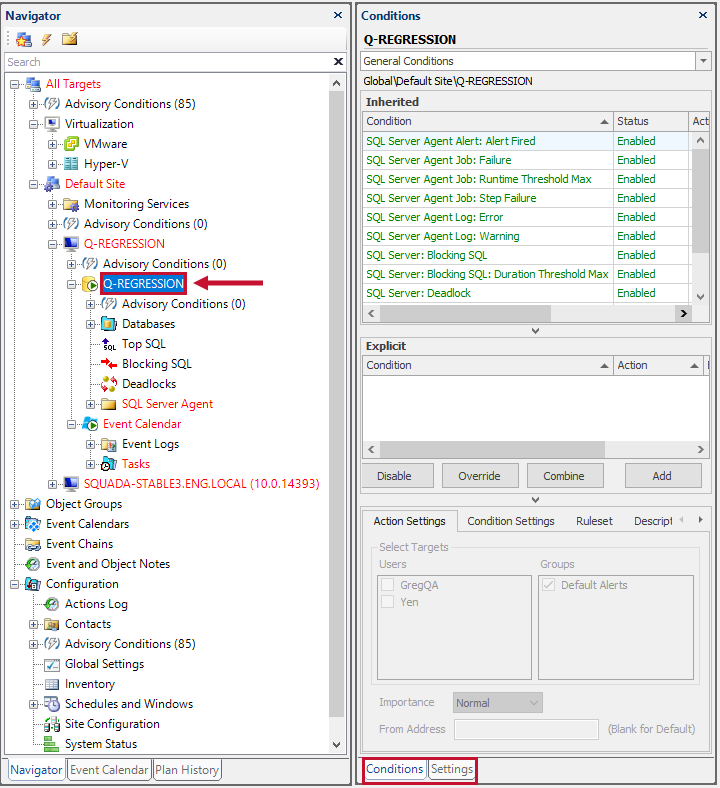
Task: Click the Blocking SQL icon
Action: click(x=109, y=364)
